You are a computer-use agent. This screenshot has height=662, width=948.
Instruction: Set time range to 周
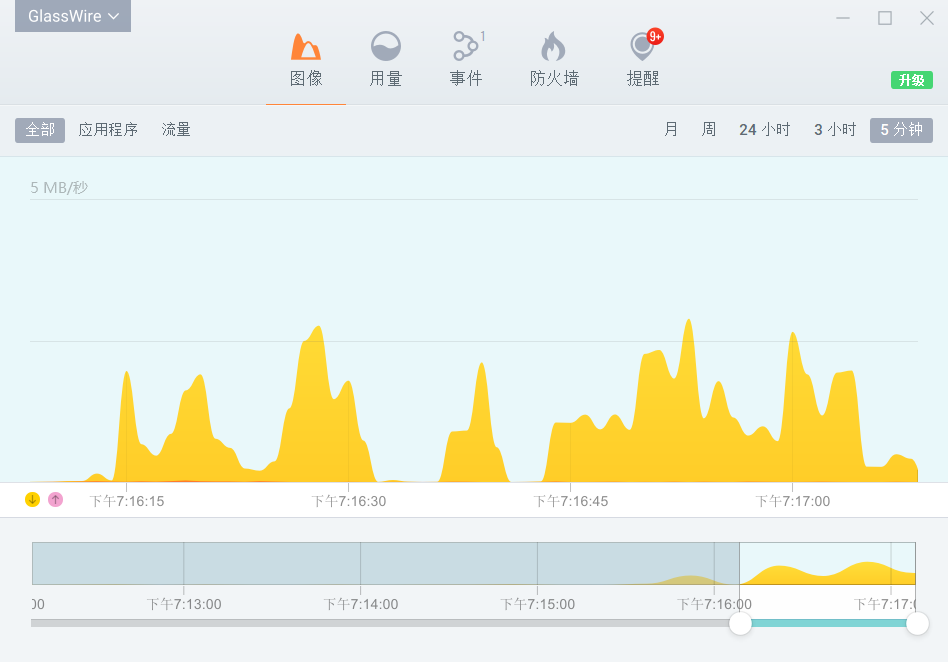pos(709,130)
